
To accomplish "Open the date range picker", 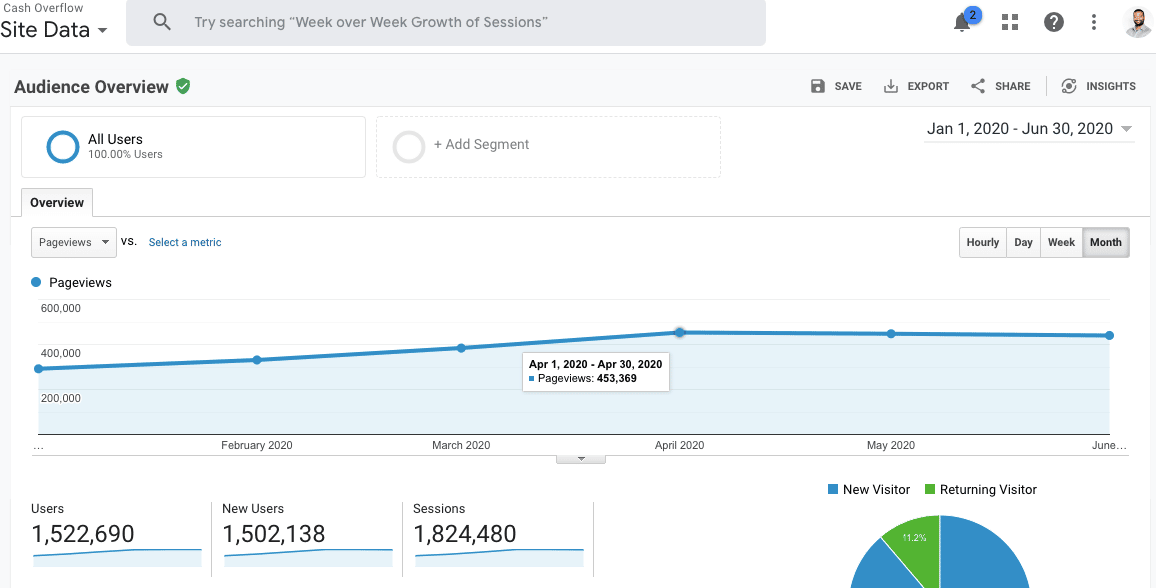I will [1029, 129].
